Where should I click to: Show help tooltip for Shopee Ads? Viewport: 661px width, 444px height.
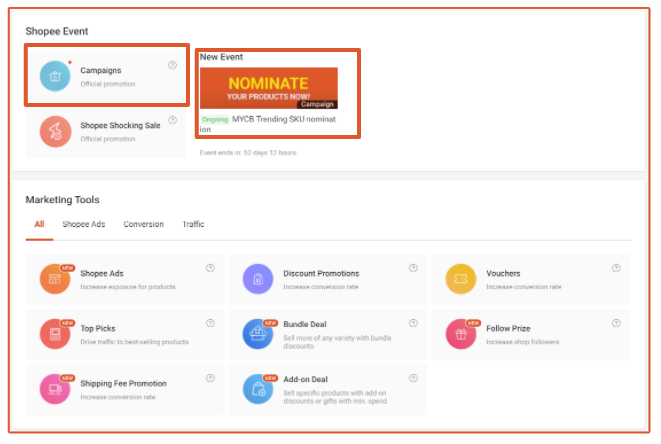(210, 268)
